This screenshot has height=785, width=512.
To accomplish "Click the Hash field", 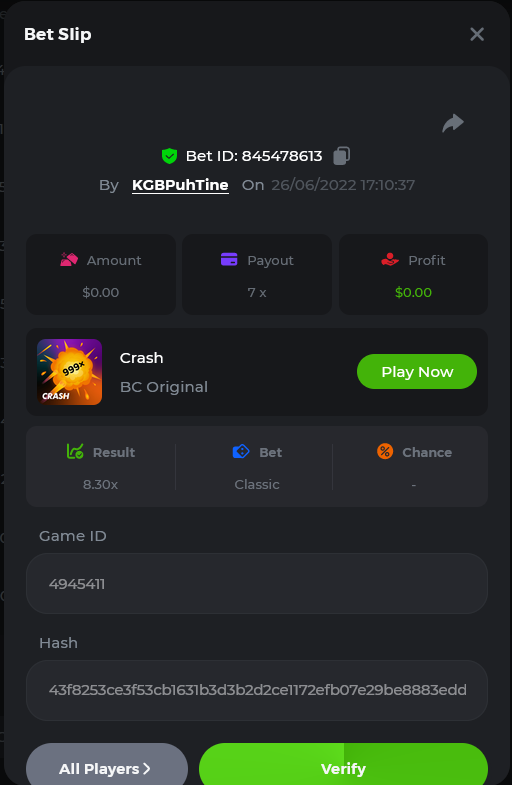I will point(257,690).
